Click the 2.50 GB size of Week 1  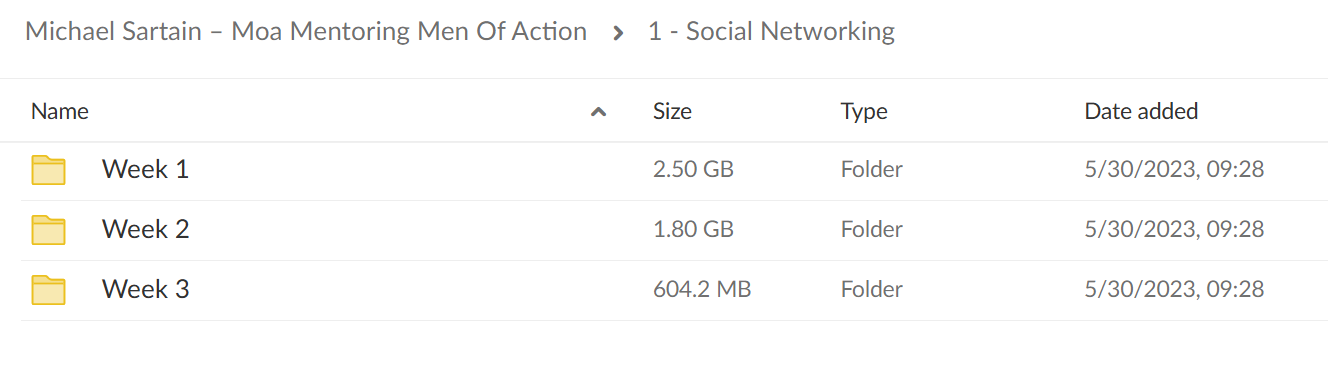coord(693,170)
